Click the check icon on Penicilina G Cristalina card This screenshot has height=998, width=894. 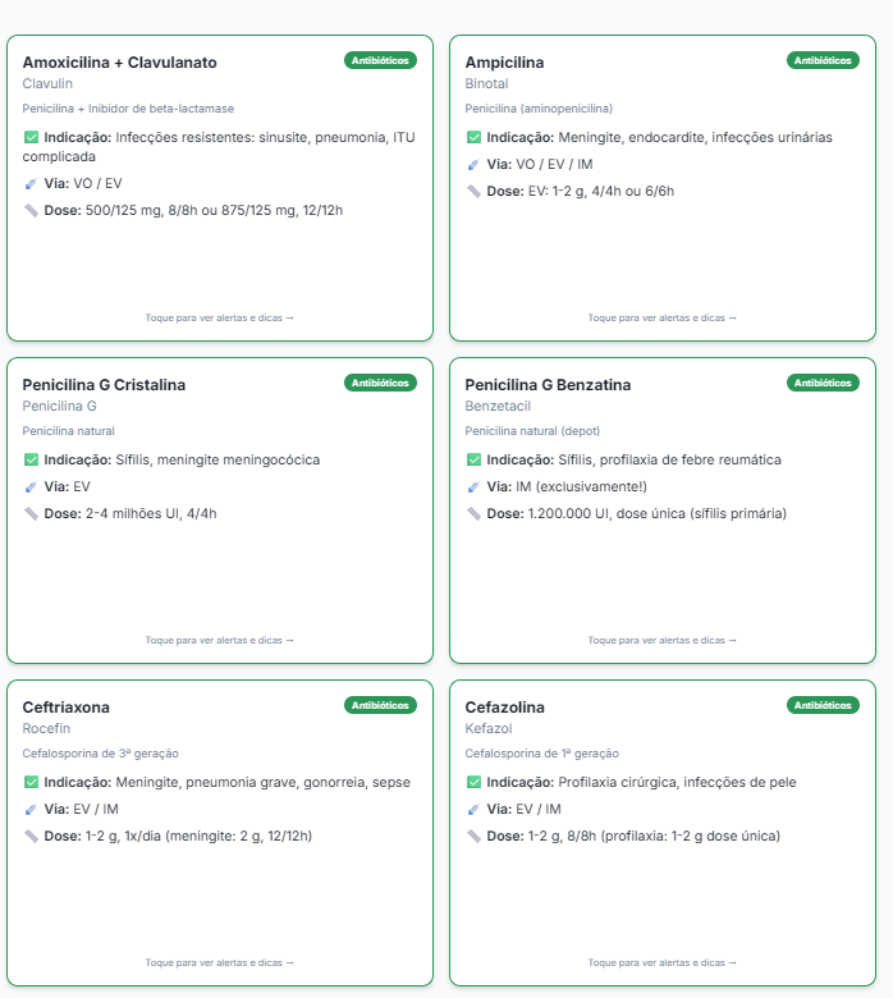[31, 460]
